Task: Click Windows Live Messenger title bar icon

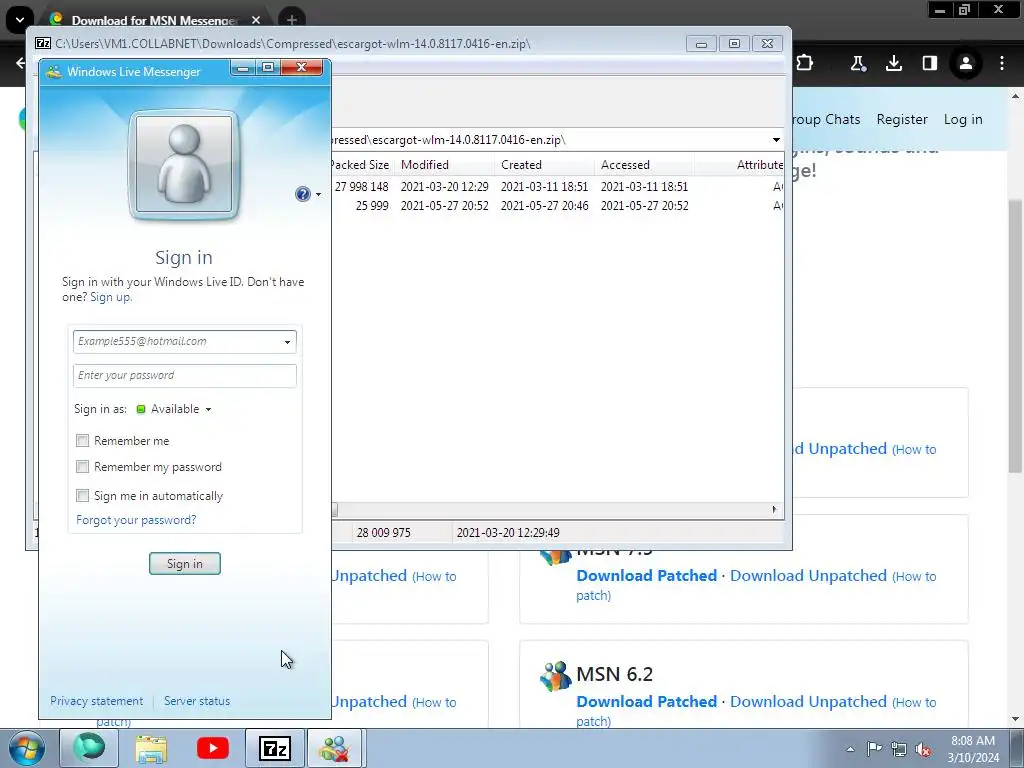Action: [x=54, y=72]
